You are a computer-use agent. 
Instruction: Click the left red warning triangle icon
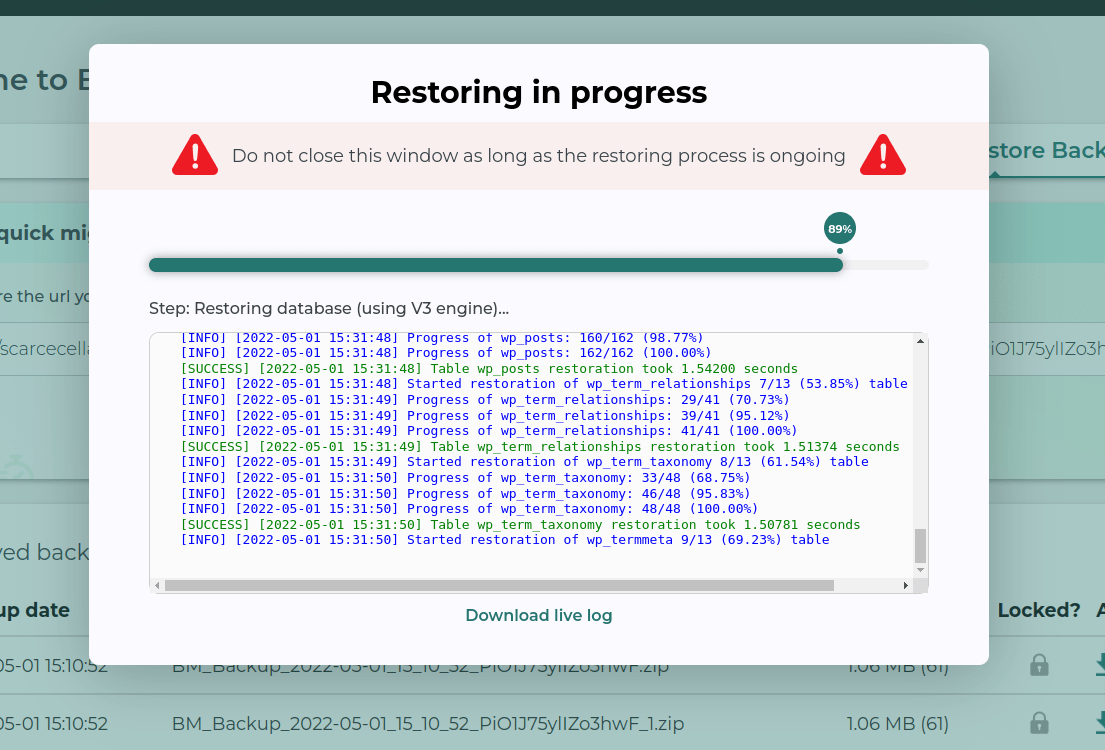[195, 156]
